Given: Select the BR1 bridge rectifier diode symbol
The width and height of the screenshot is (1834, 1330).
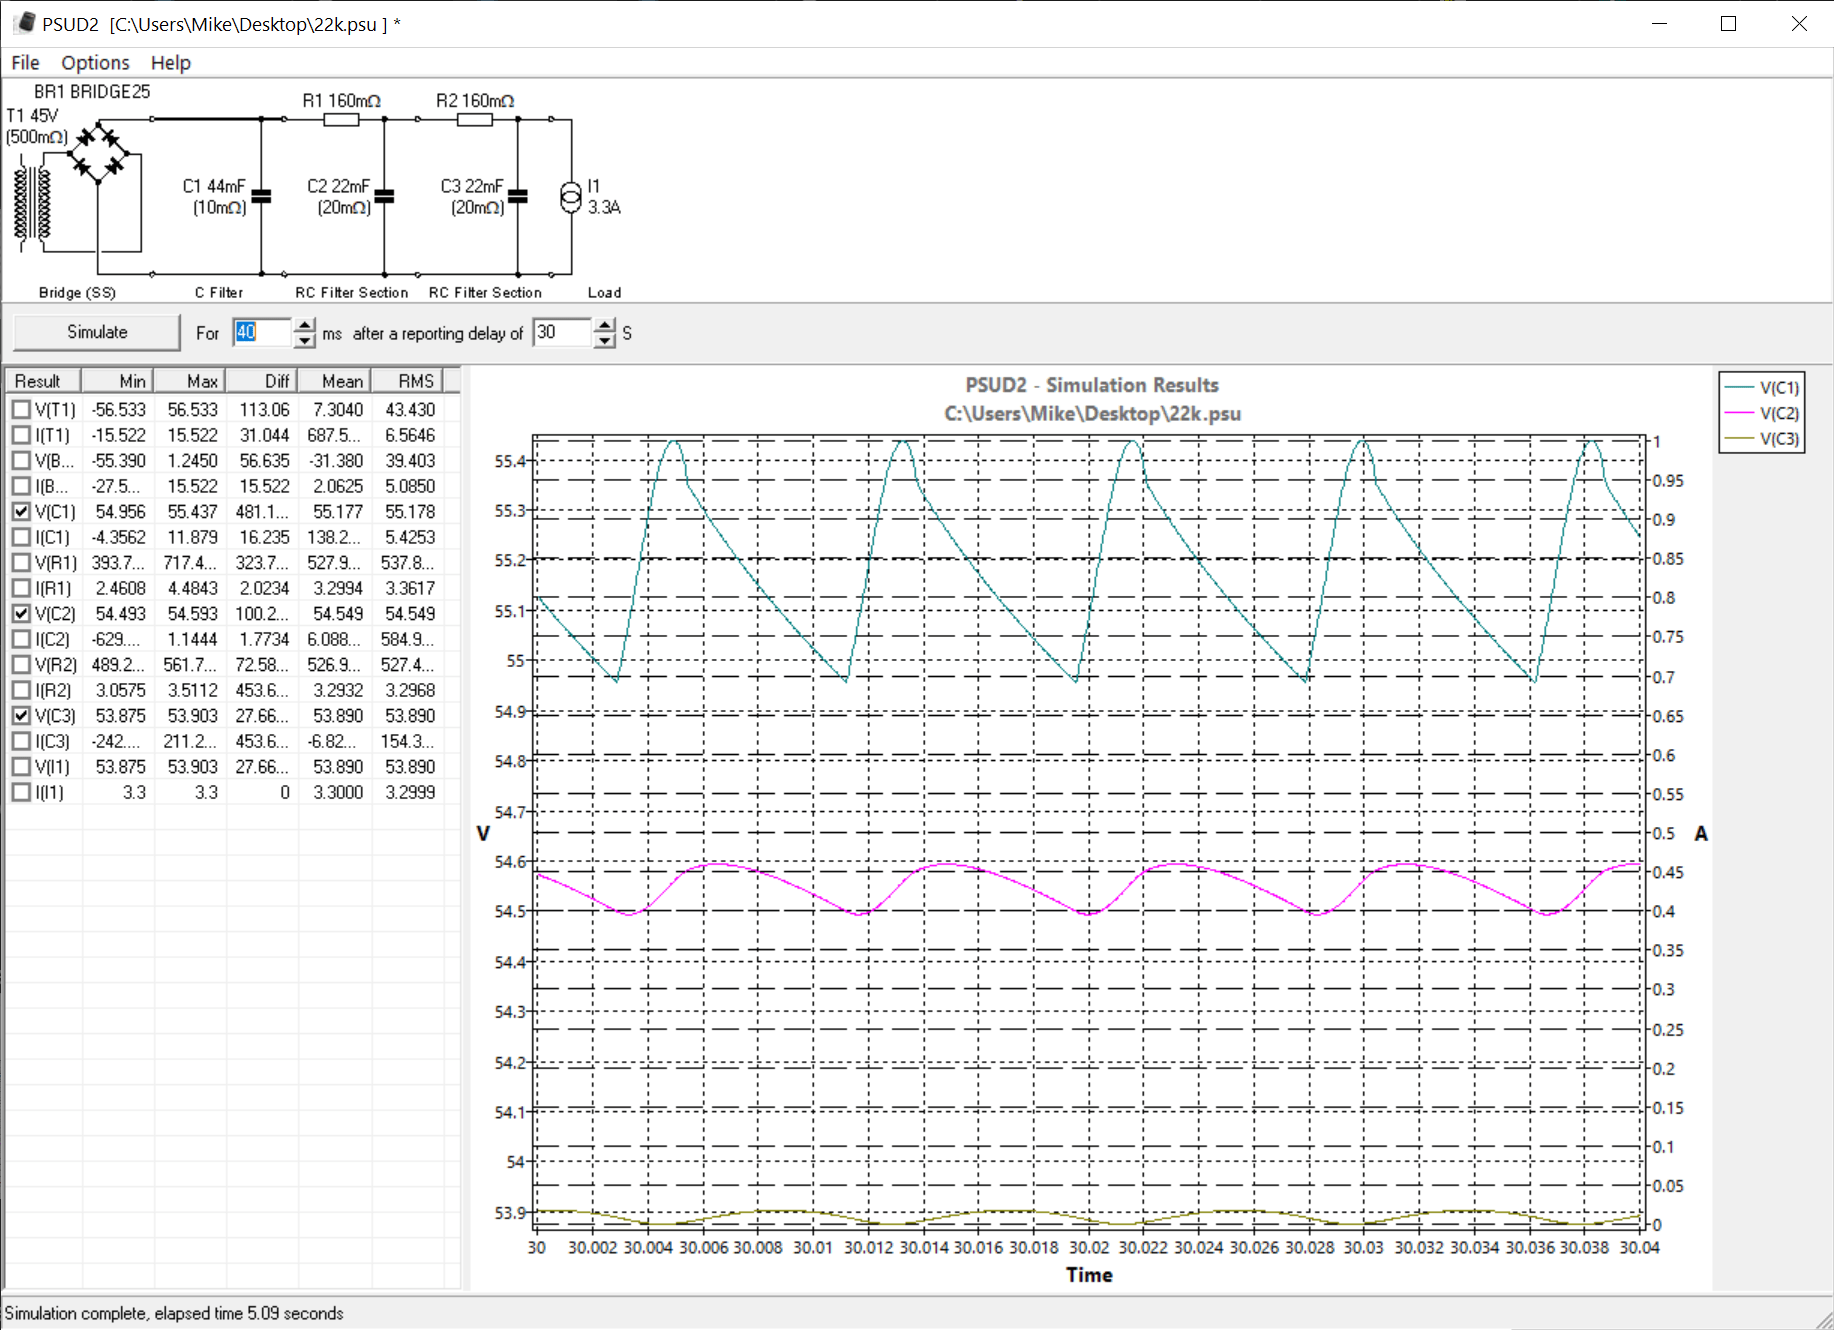Looking at the screenshot, I should pos(98,151).
